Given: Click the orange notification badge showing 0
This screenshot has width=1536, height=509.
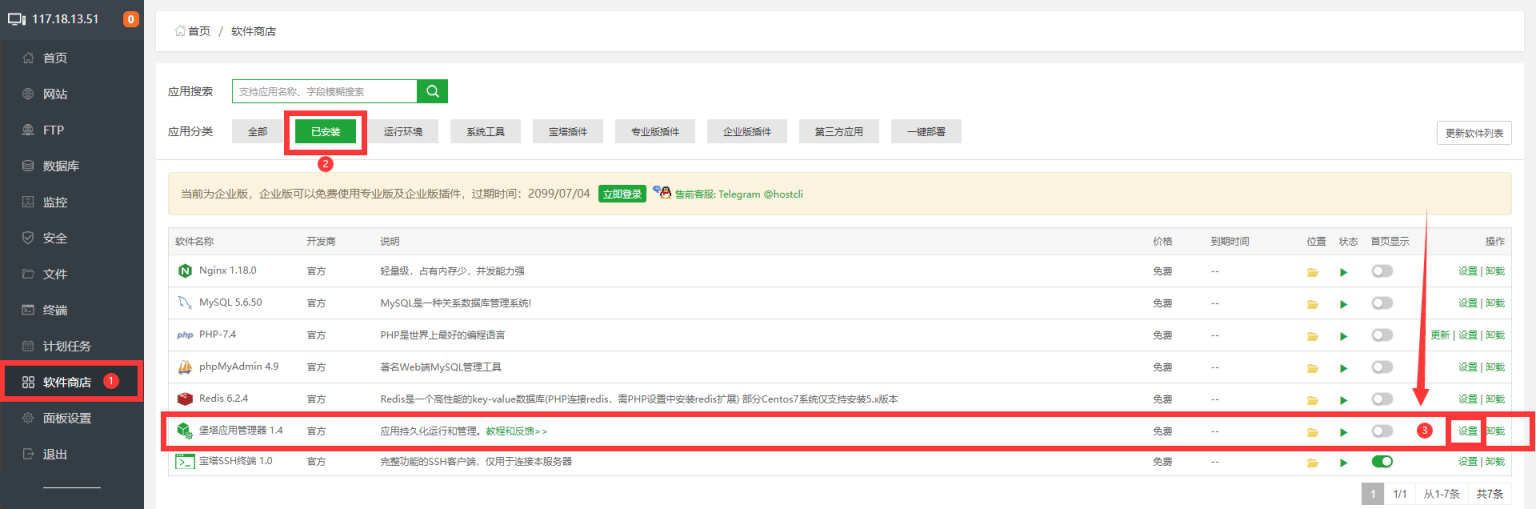Looking at the screenshot, I should 131,19.
